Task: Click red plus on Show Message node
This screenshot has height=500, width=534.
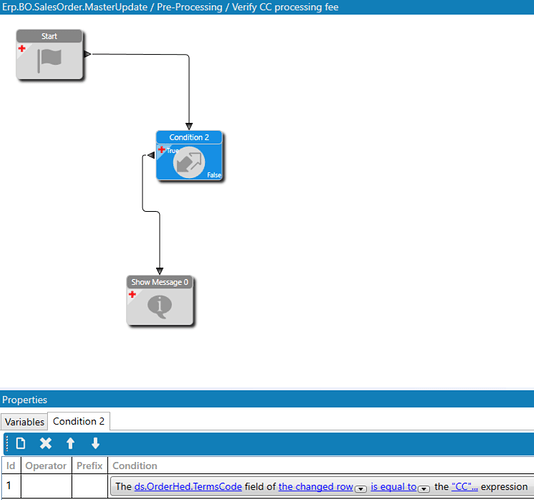Action: click(x=132, y=294)
